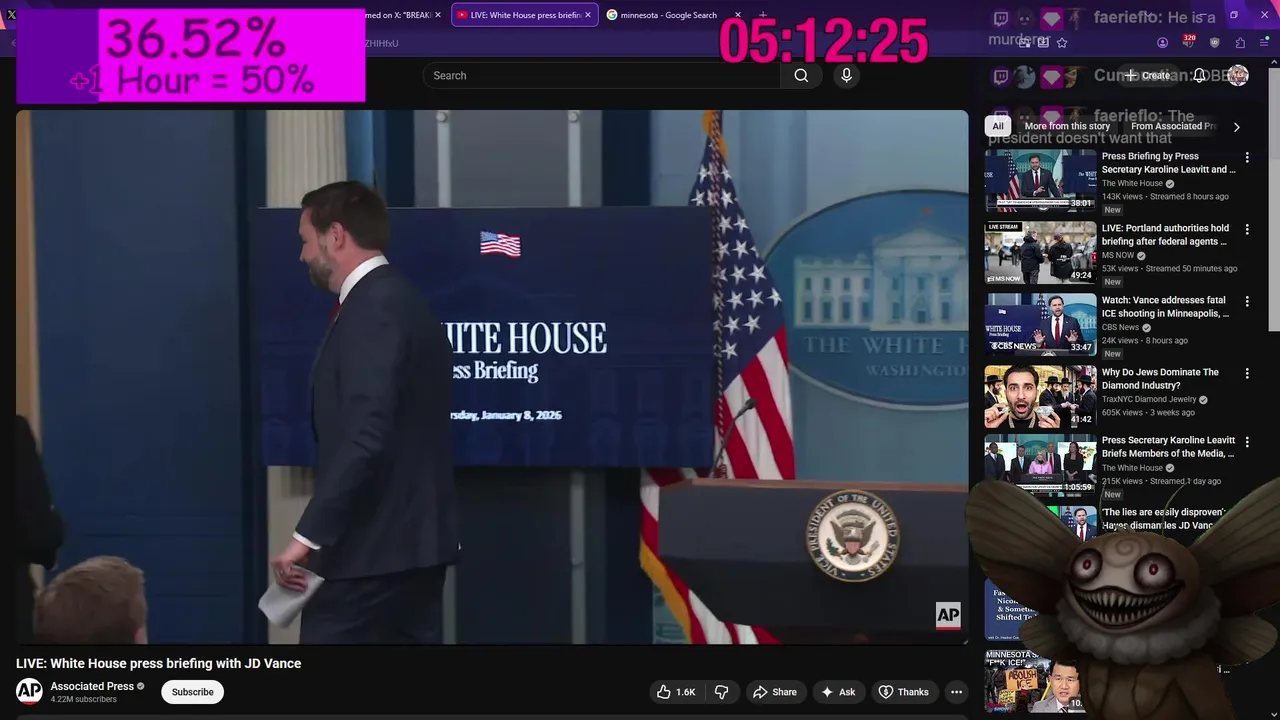Subscribe to Associated Press channel

pos(192,692)
